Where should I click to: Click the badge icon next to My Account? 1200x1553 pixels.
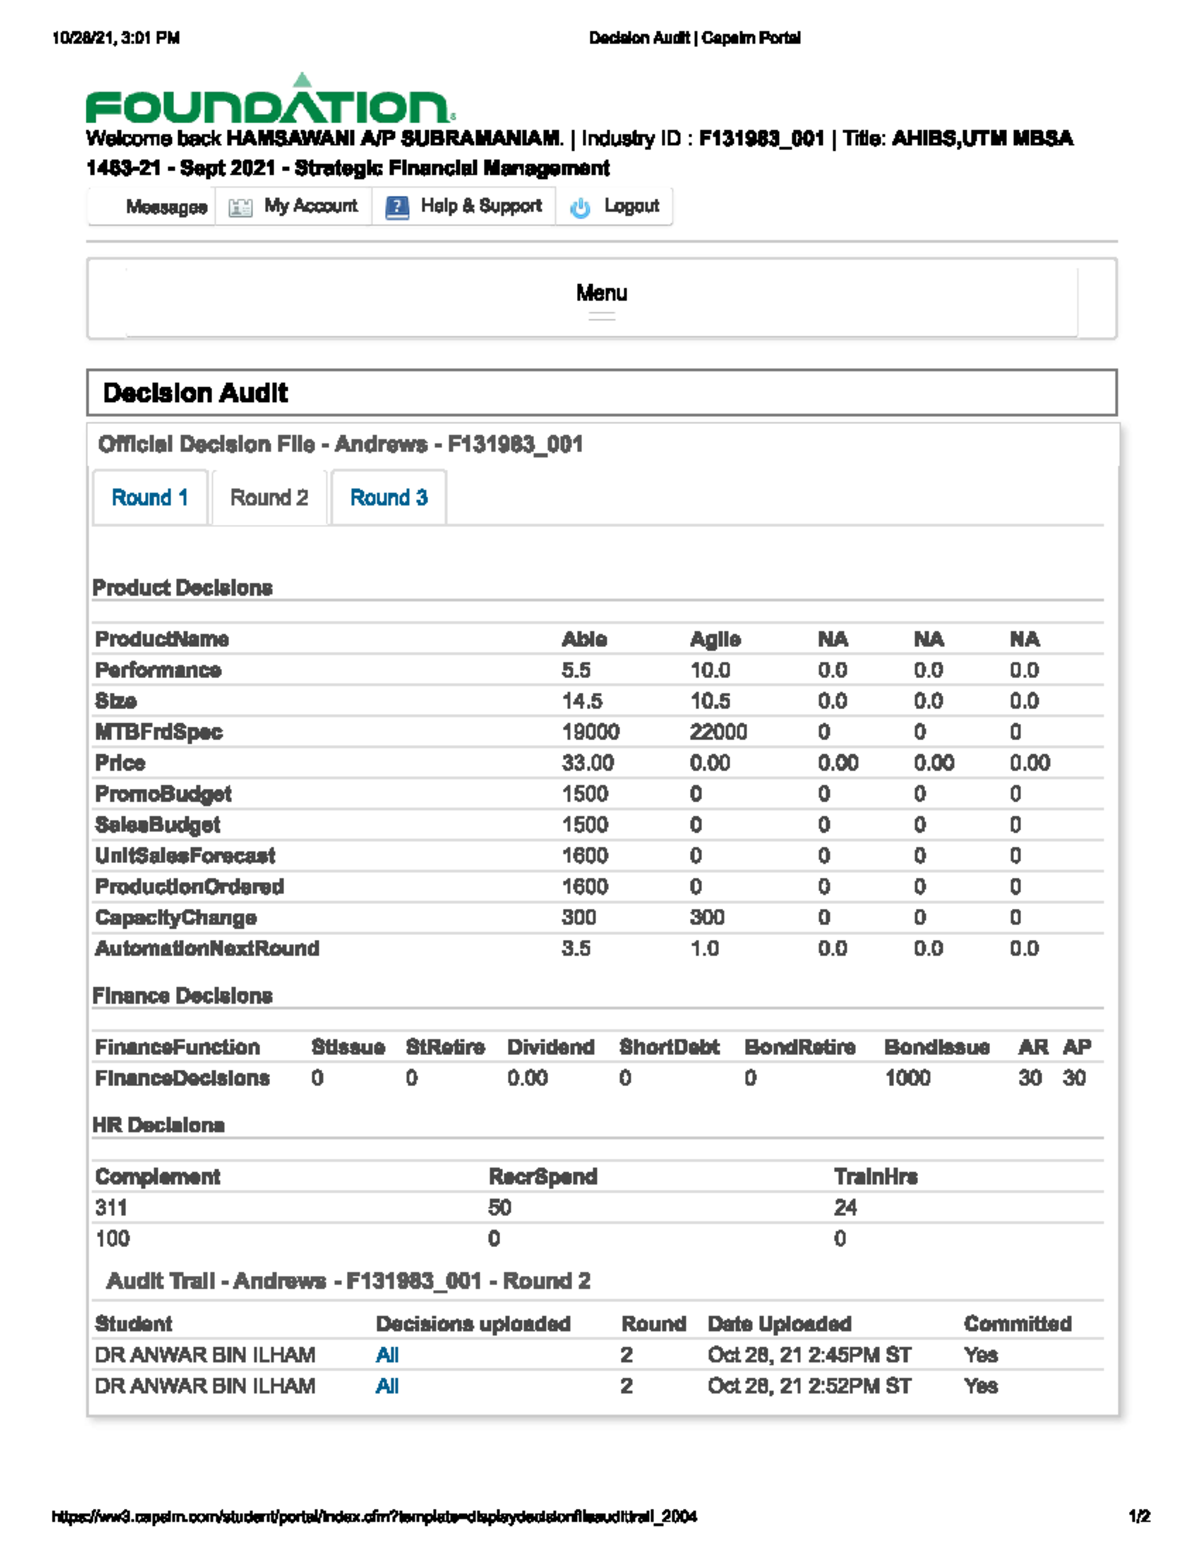[x=238, y=206]
